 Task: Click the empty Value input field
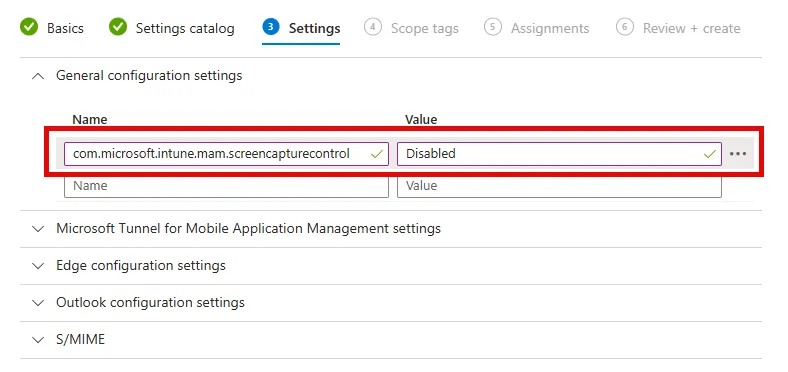(x=559, y=186)
